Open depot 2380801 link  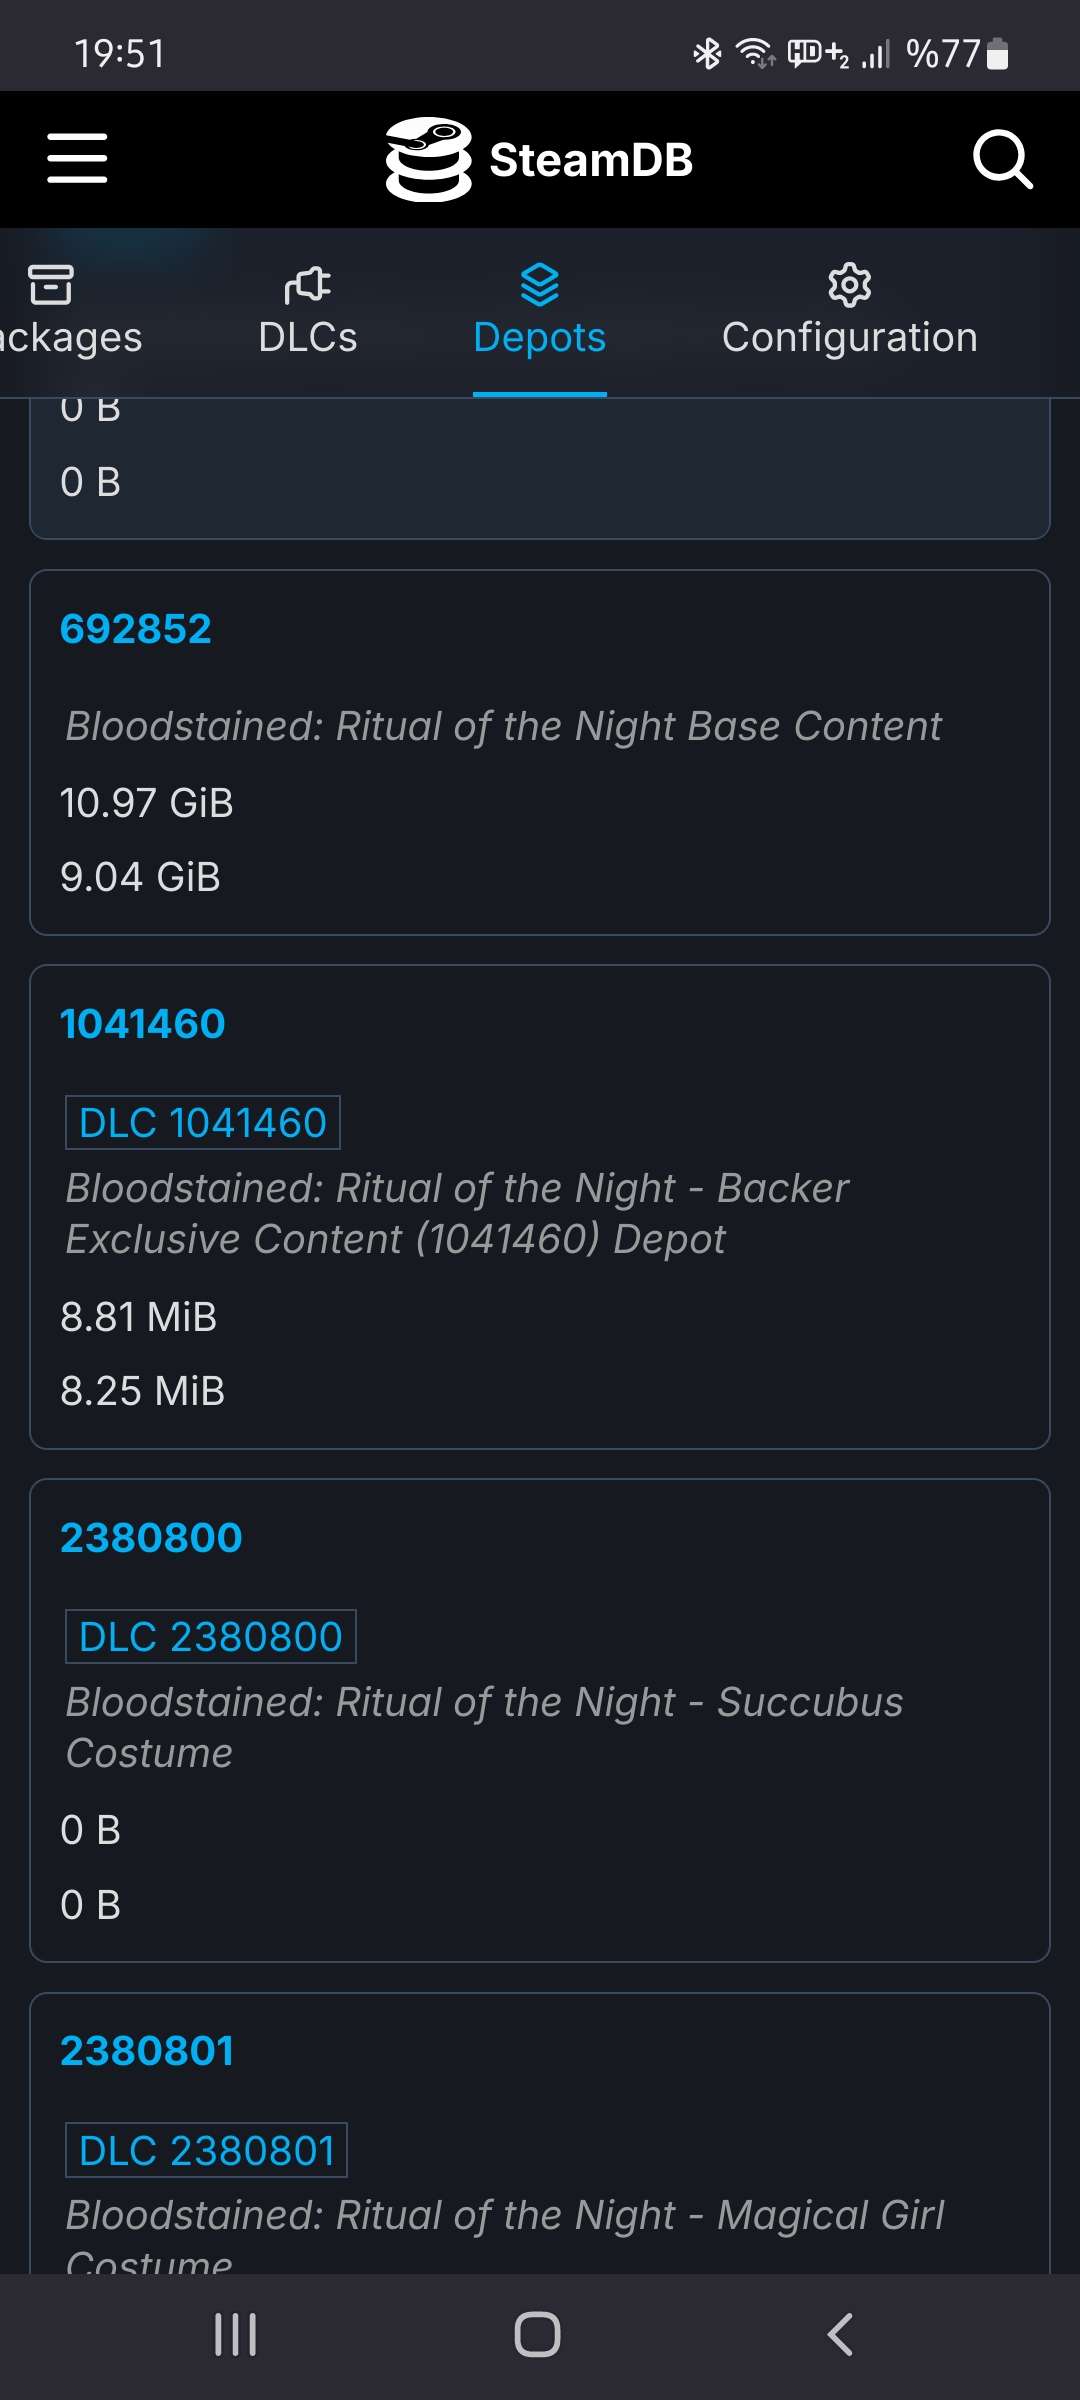(147, 2051)
